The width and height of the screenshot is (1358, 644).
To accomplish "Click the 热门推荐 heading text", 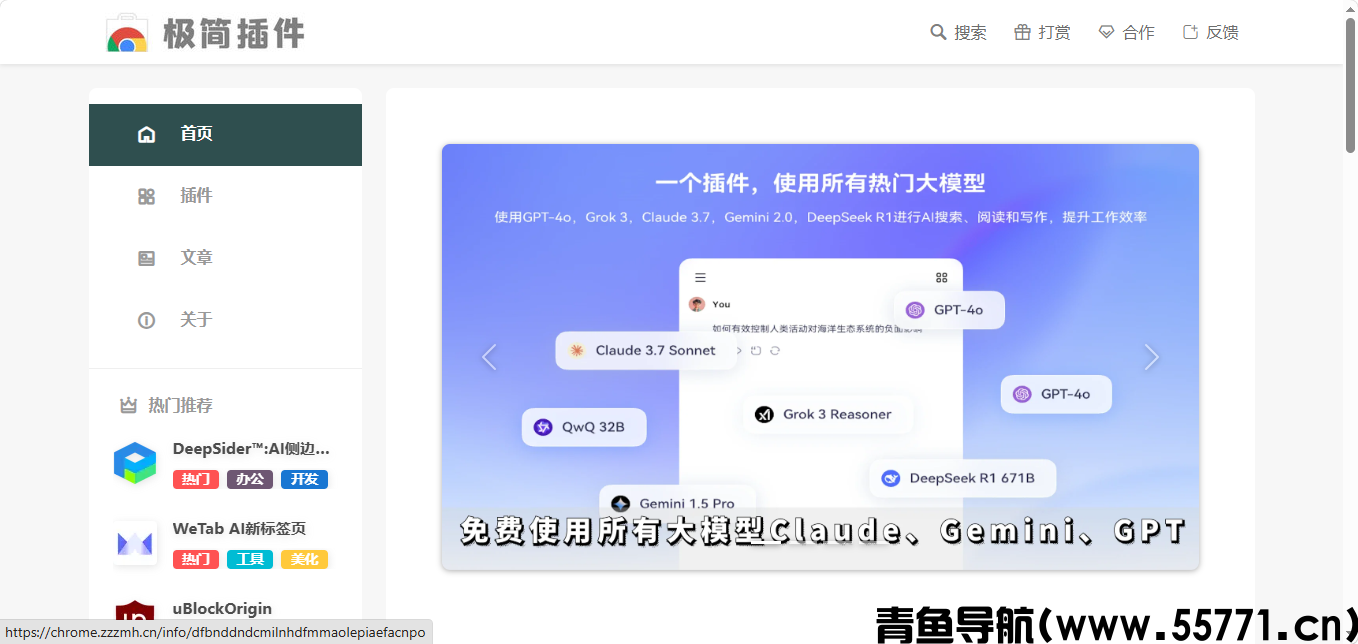I will [180, 405].
